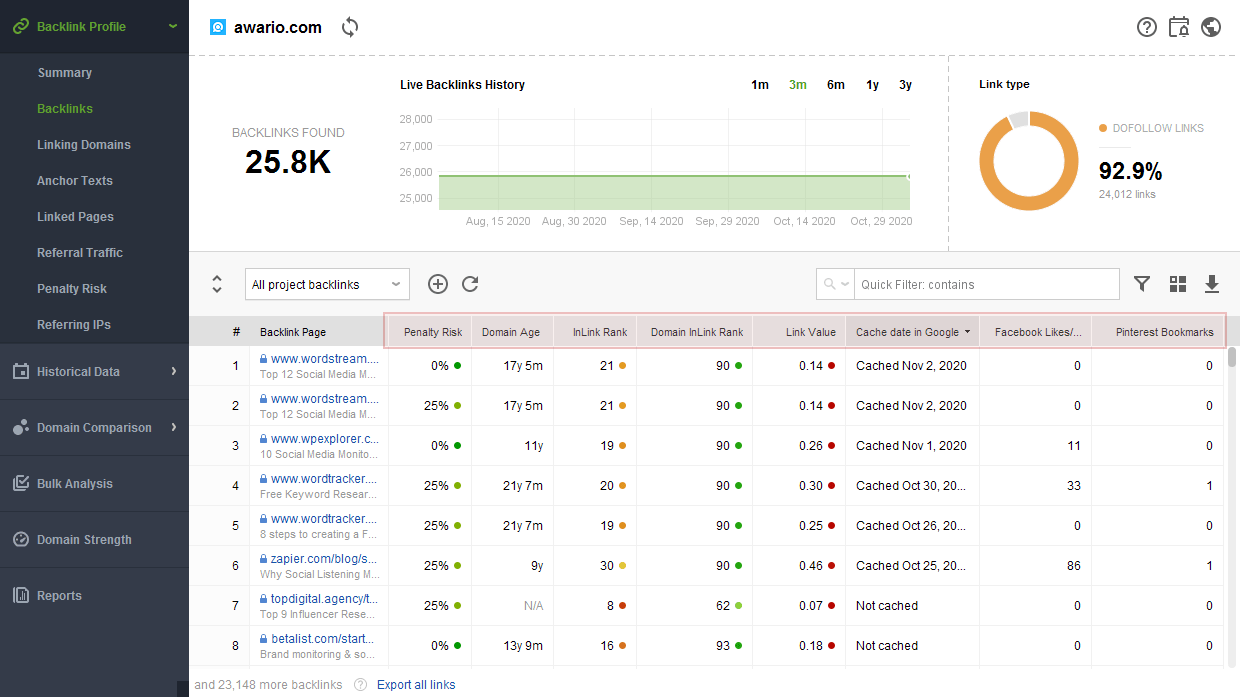
Task: Click the globe icon in top bar
Action: 1211,27
